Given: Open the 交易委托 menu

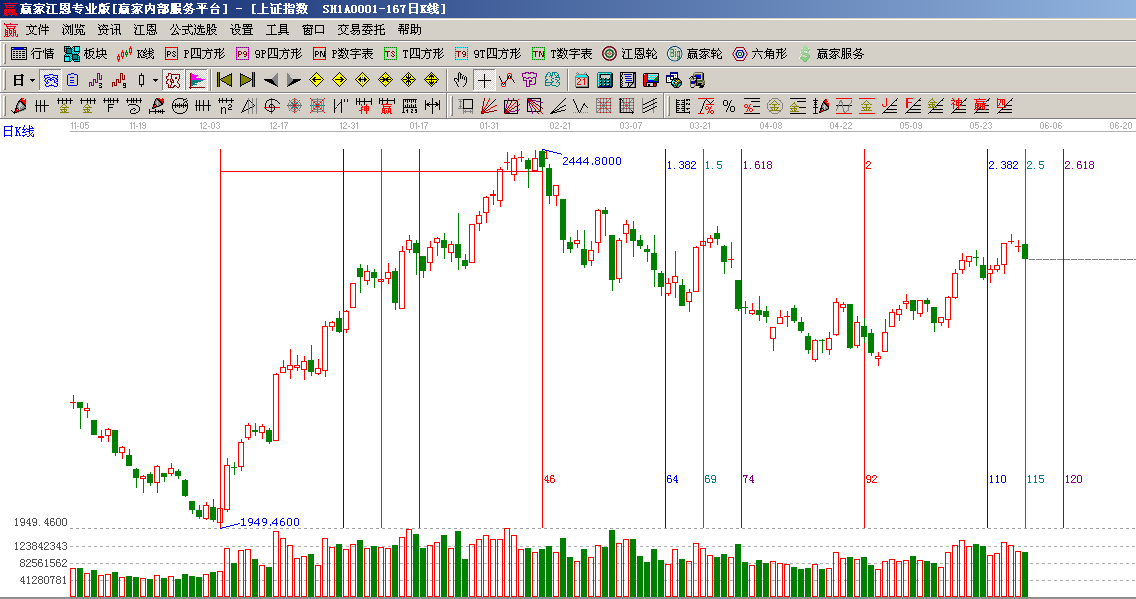Looking at the screenshot, I should pyautogui.click(x=361, y=30).
